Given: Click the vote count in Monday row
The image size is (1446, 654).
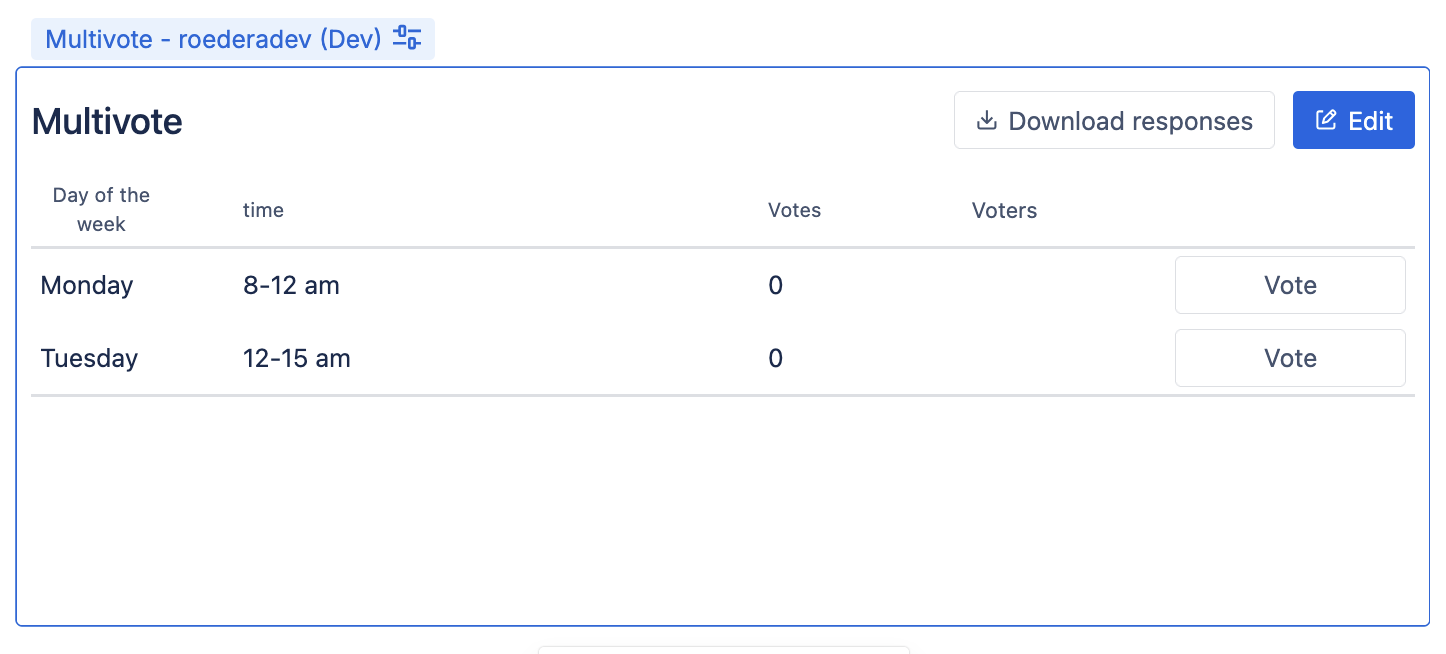Looking at the screenshot, I should coord(775,285).
